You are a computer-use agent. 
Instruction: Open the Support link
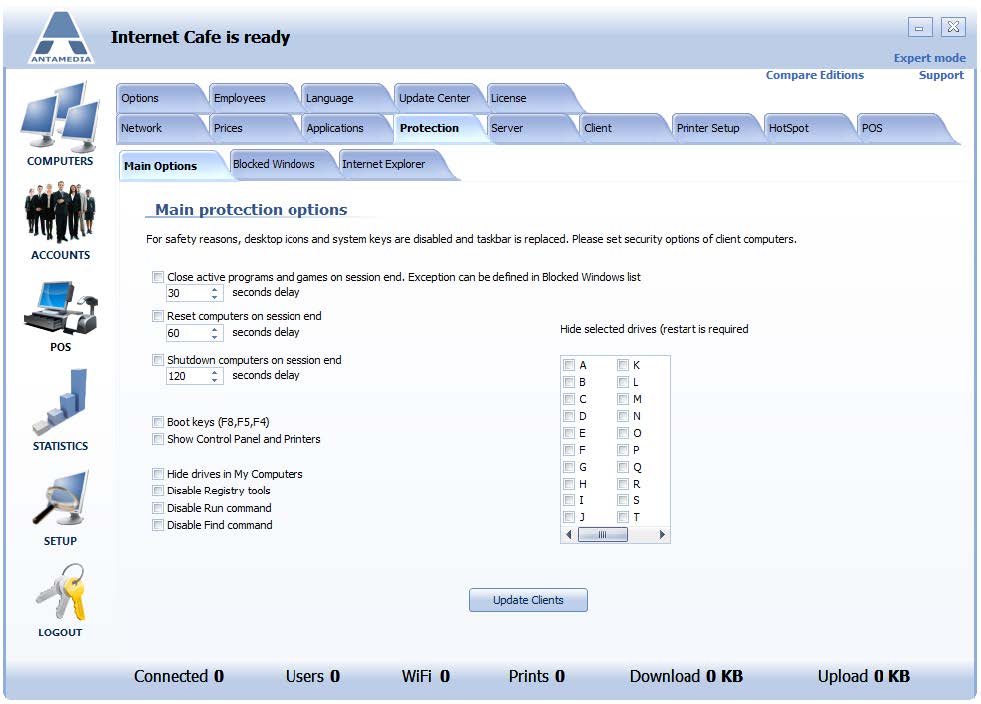(941, 75)
